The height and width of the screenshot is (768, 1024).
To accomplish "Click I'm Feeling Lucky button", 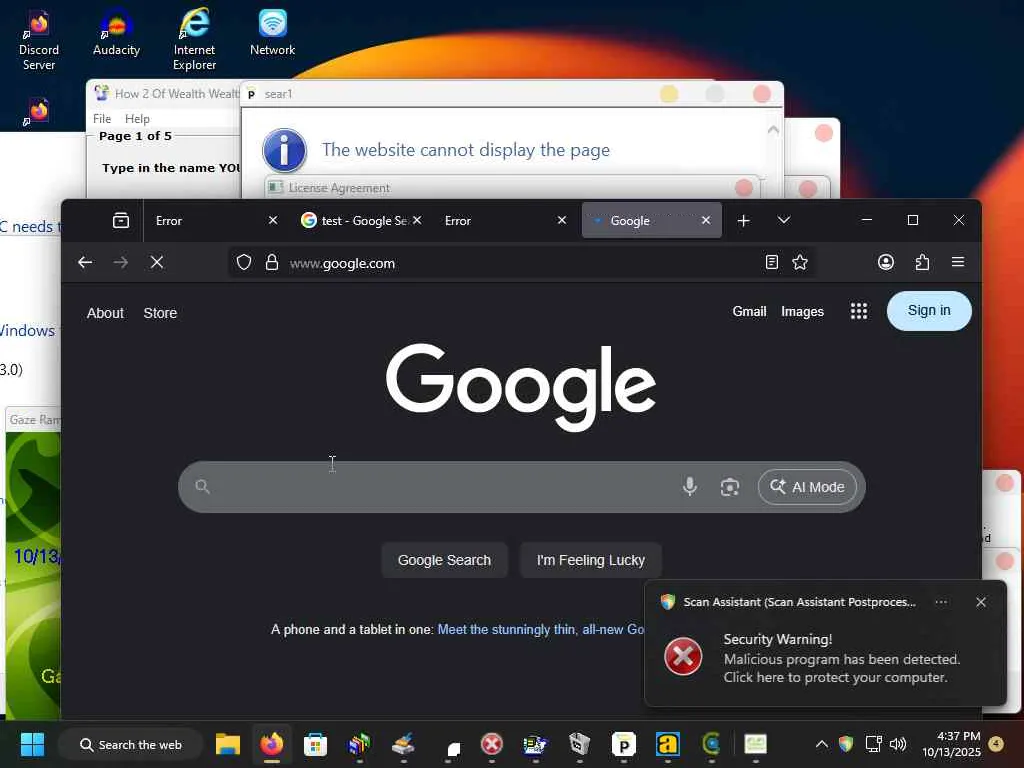I will pyautogui.click(x=590, y=560).
